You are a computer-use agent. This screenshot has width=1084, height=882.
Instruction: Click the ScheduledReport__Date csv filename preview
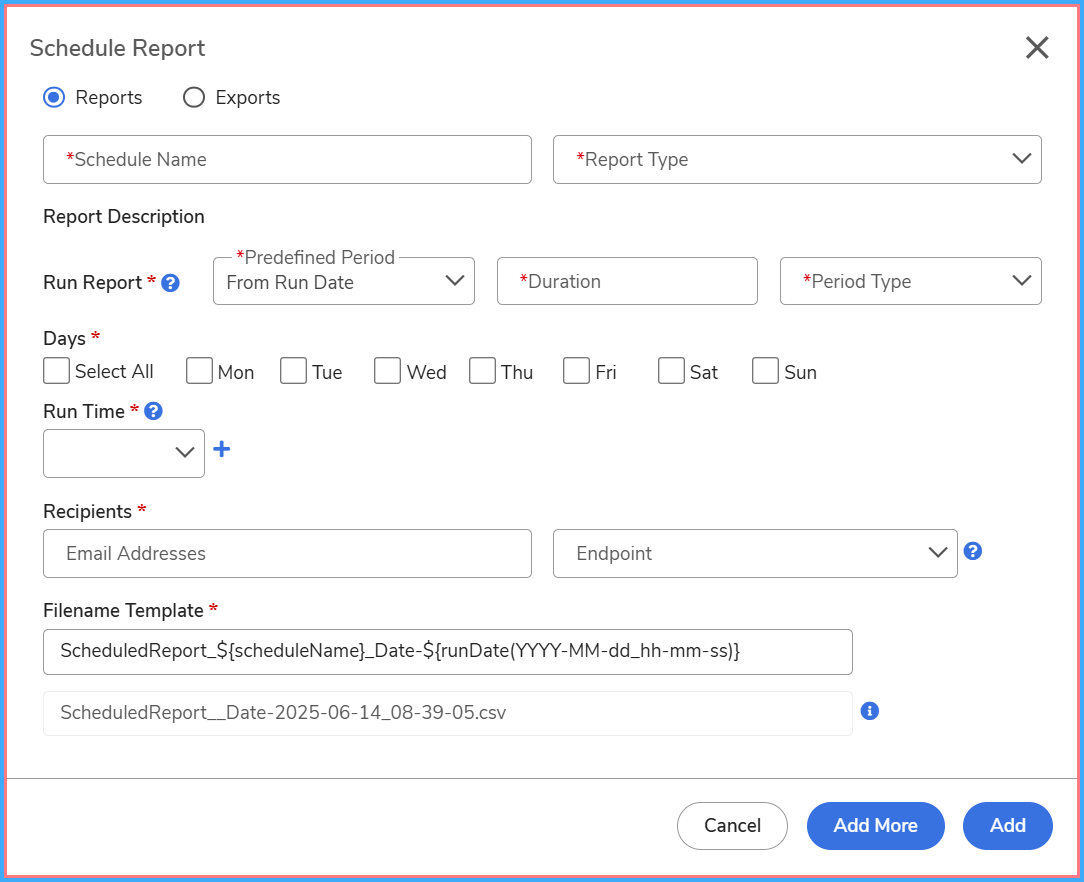pos(447,713)
